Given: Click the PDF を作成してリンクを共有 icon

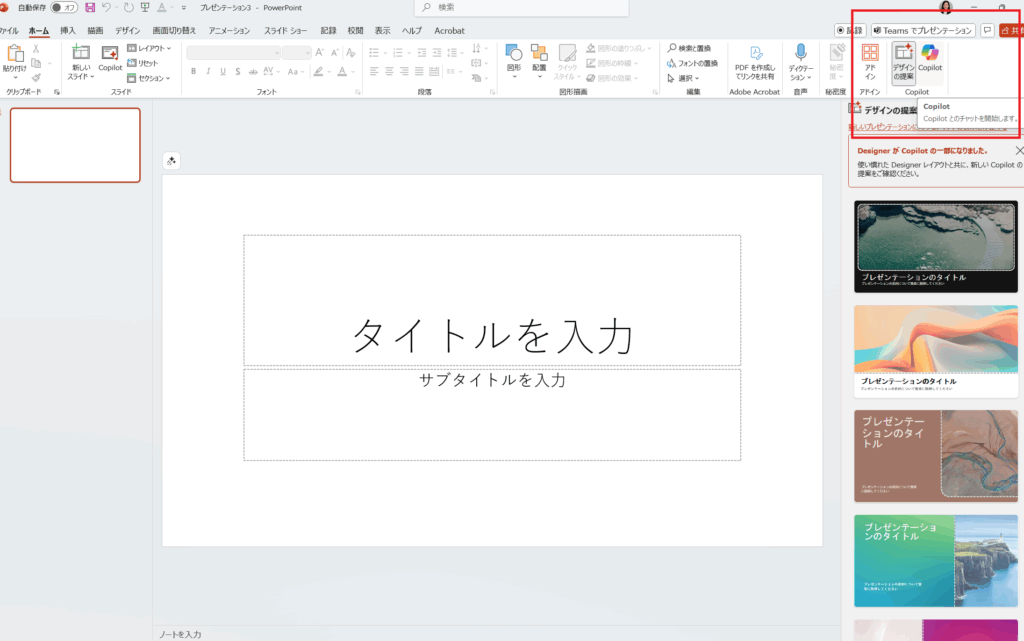Looking at the screenshot, I should coord(755,53).
